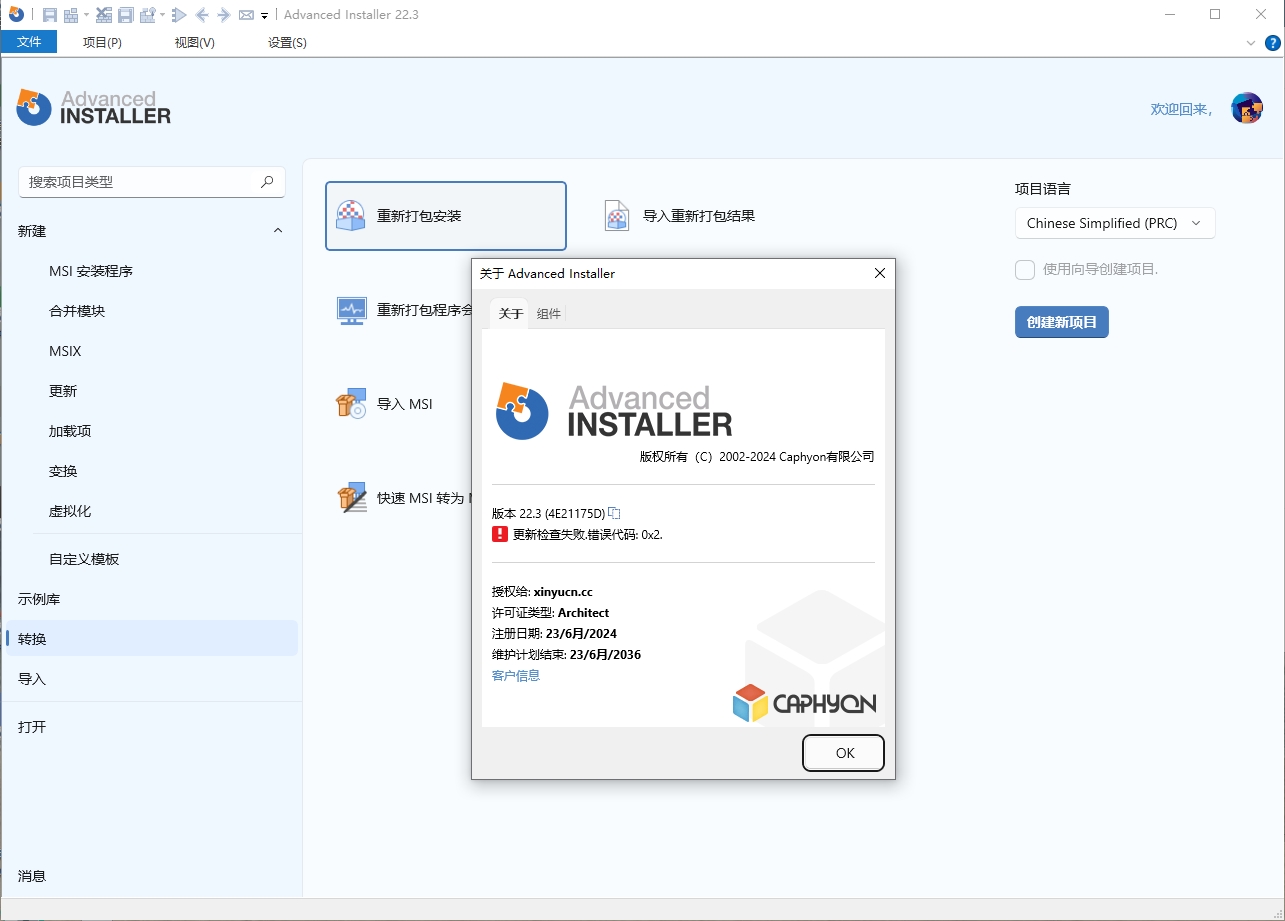Select MSI 安装程序 in sidebar

coord(91,271)
